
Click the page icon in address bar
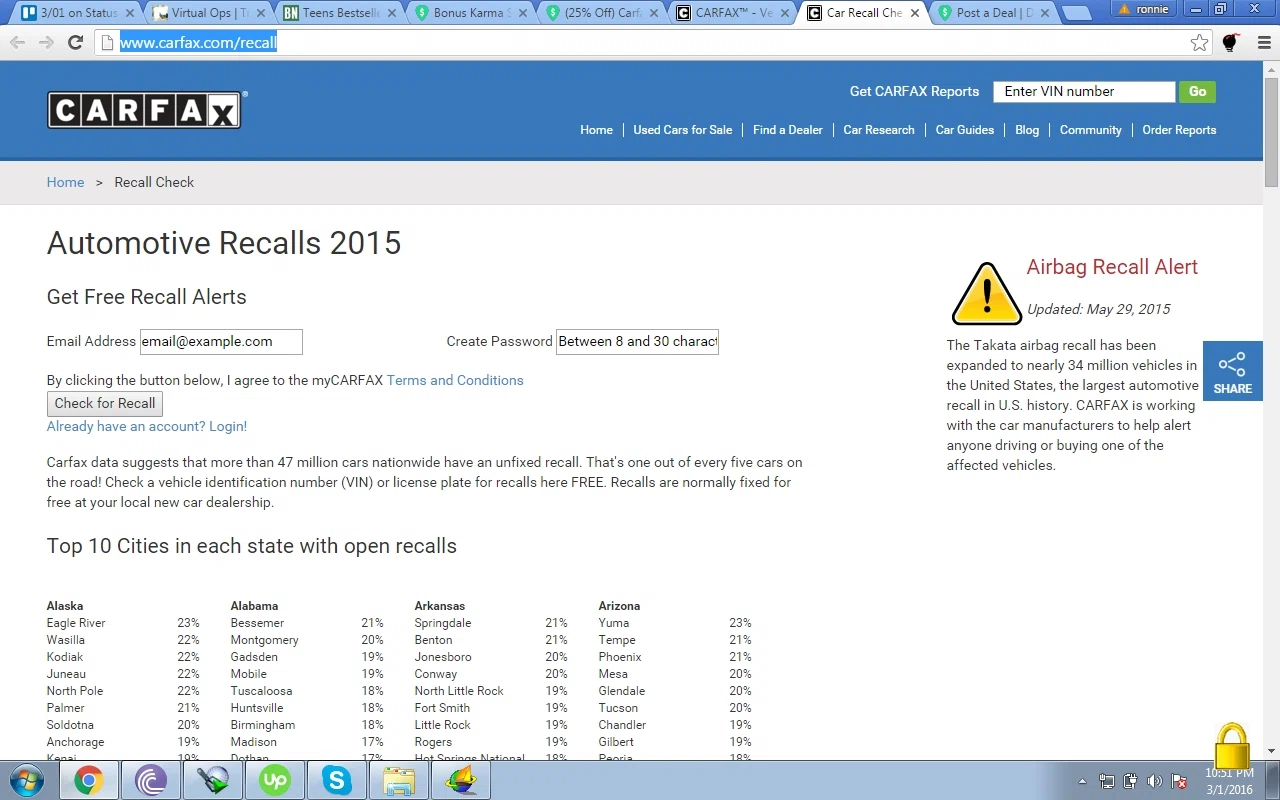pyautogui.click(x=107, y=43)
